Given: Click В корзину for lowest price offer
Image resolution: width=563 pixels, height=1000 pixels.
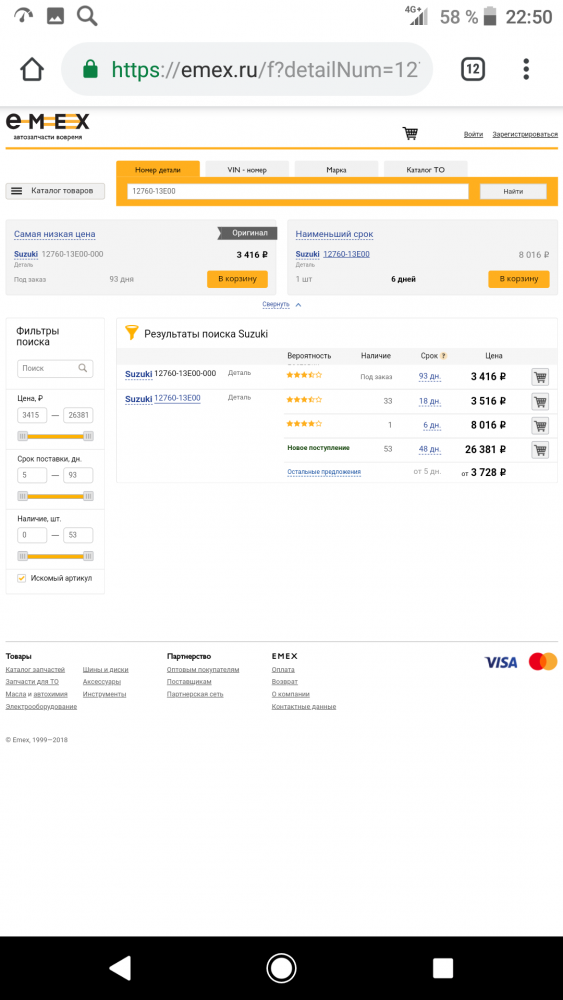Looking at the screenshot, I should click(237, 279).
